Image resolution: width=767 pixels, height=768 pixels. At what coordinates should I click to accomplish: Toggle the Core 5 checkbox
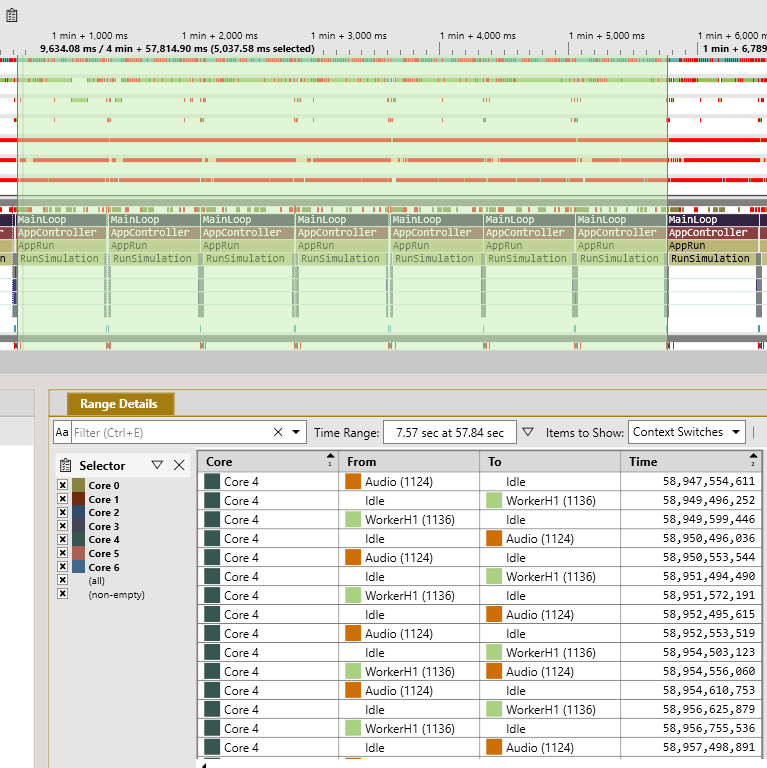62,553
